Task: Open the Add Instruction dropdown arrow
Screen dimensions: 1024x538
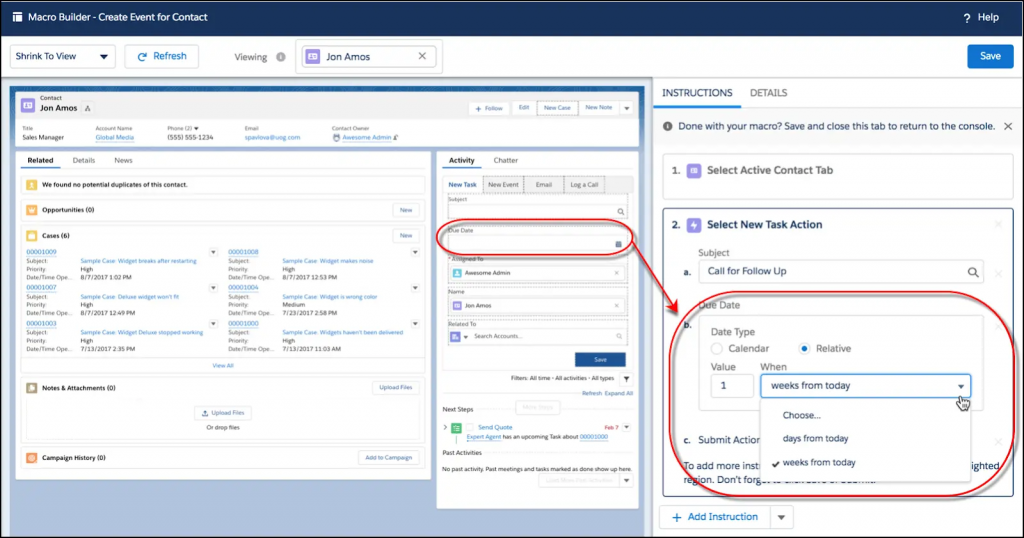Action: tap(781, 517)
